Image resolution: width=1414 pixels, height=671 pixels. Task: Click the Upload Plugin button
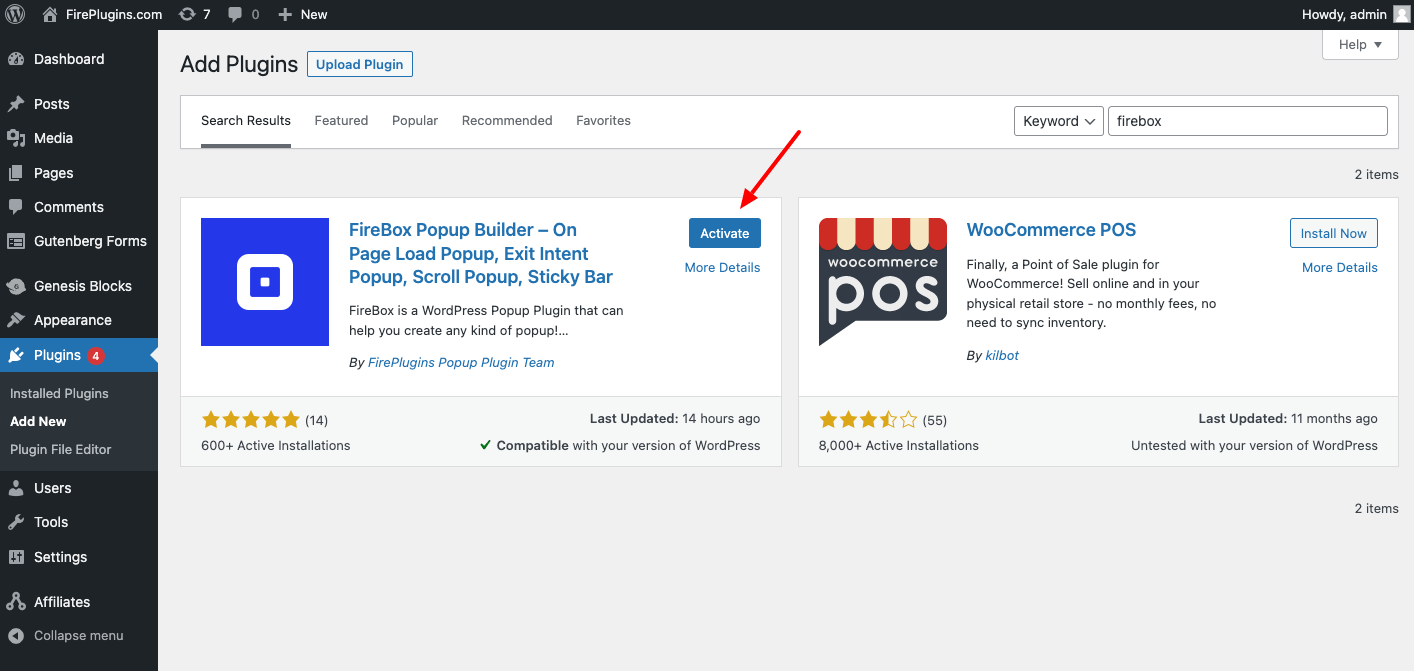coord(360,65)
